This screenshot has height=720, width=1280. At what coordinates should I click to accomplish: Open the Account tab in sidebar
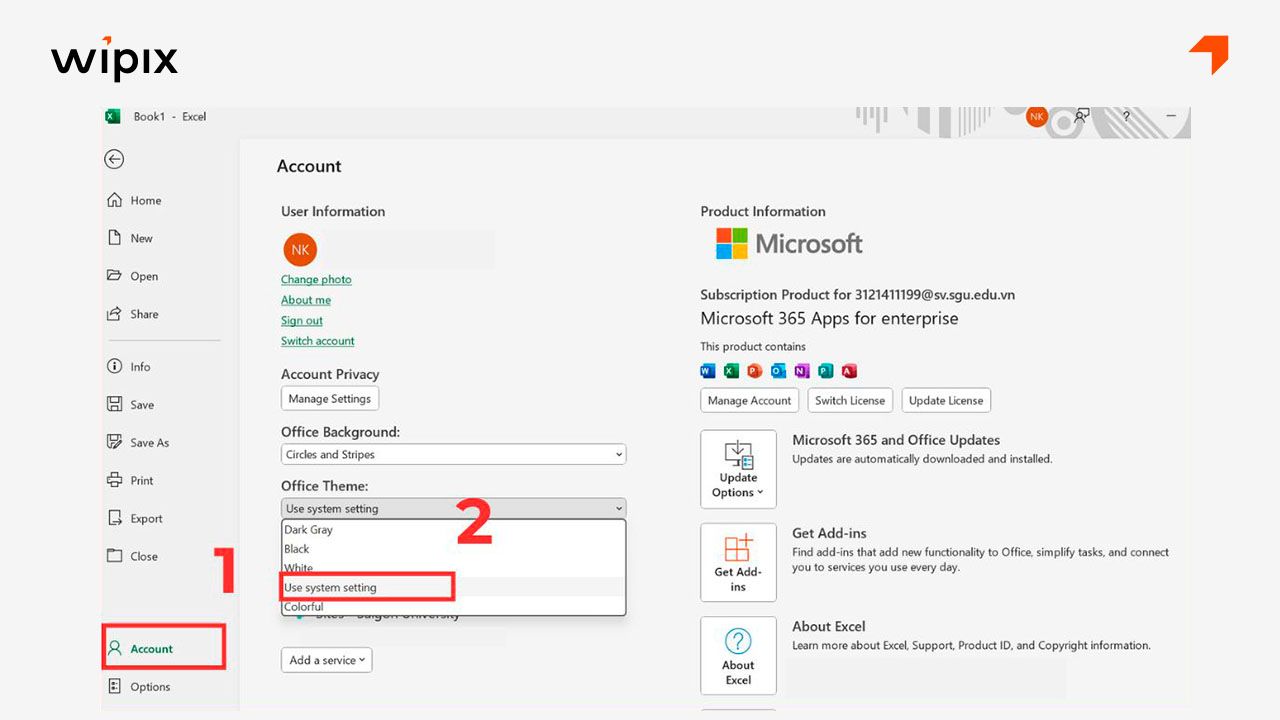(x=152, y=649)
